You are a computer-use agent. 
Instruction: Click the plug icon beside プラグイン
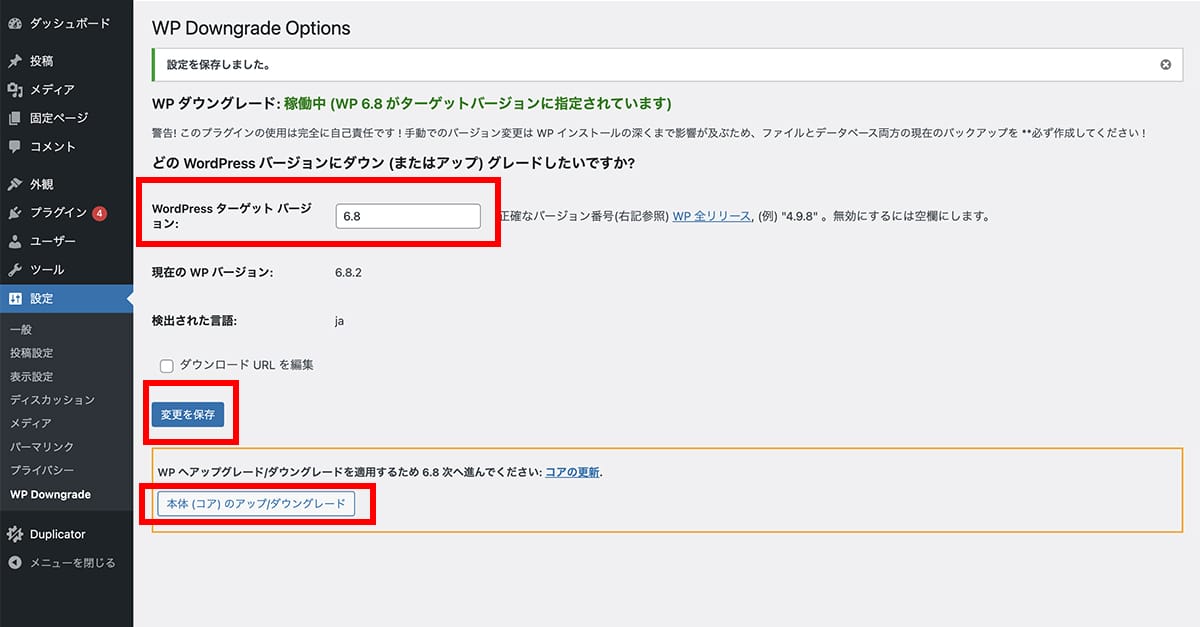(x=15, y=213)
